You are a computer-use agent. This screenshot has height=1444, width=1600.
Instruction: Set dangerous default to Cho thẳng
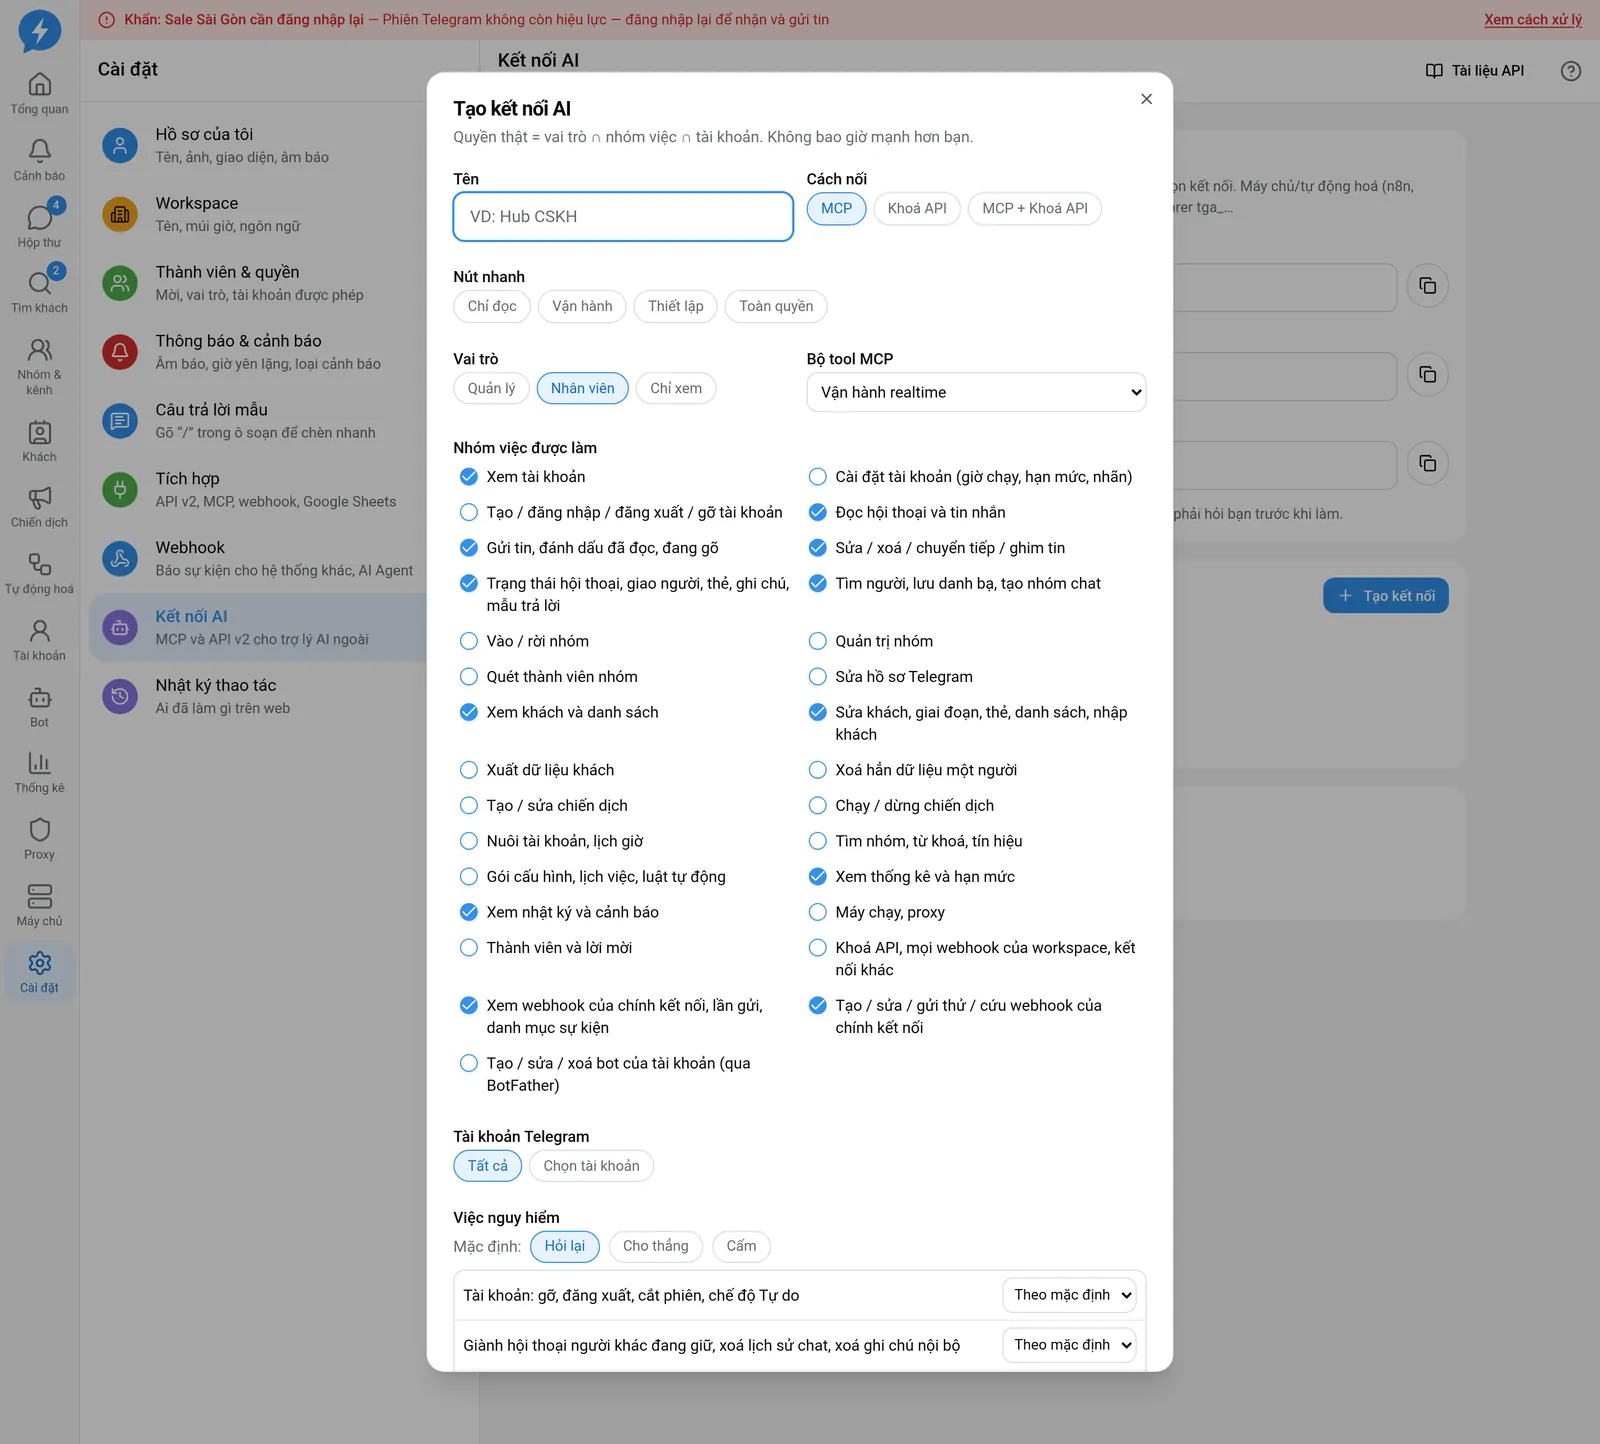coord(656,1246)
